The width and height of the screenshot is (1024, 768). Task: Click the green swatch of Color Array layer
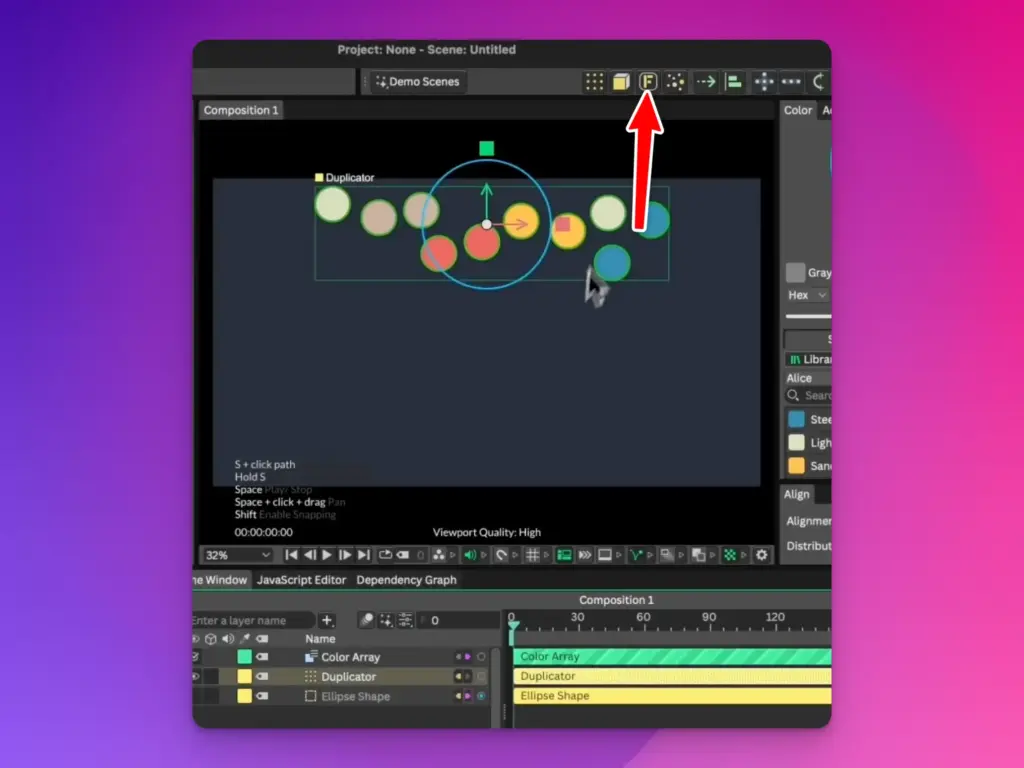point(244,657)
